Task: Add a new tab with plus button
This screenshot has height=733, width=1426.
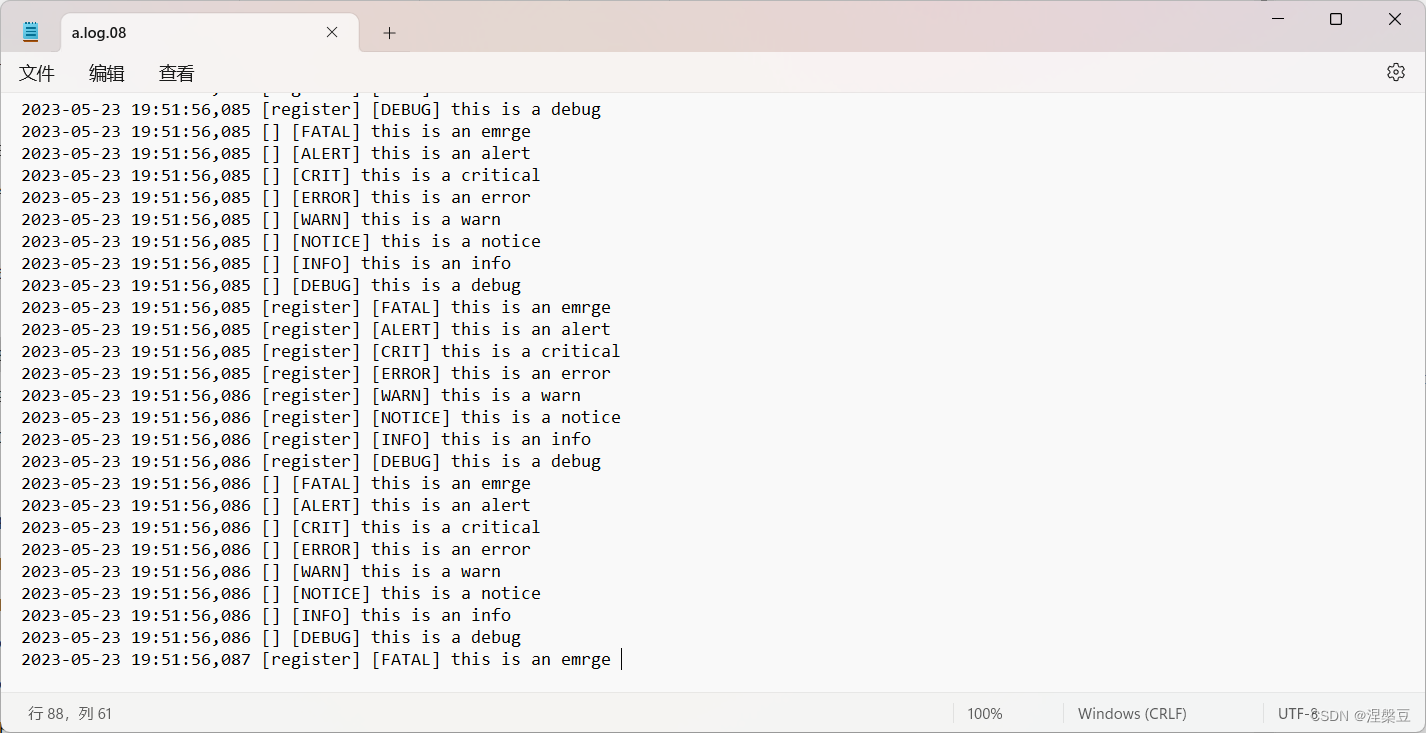Action: (389, 33)
